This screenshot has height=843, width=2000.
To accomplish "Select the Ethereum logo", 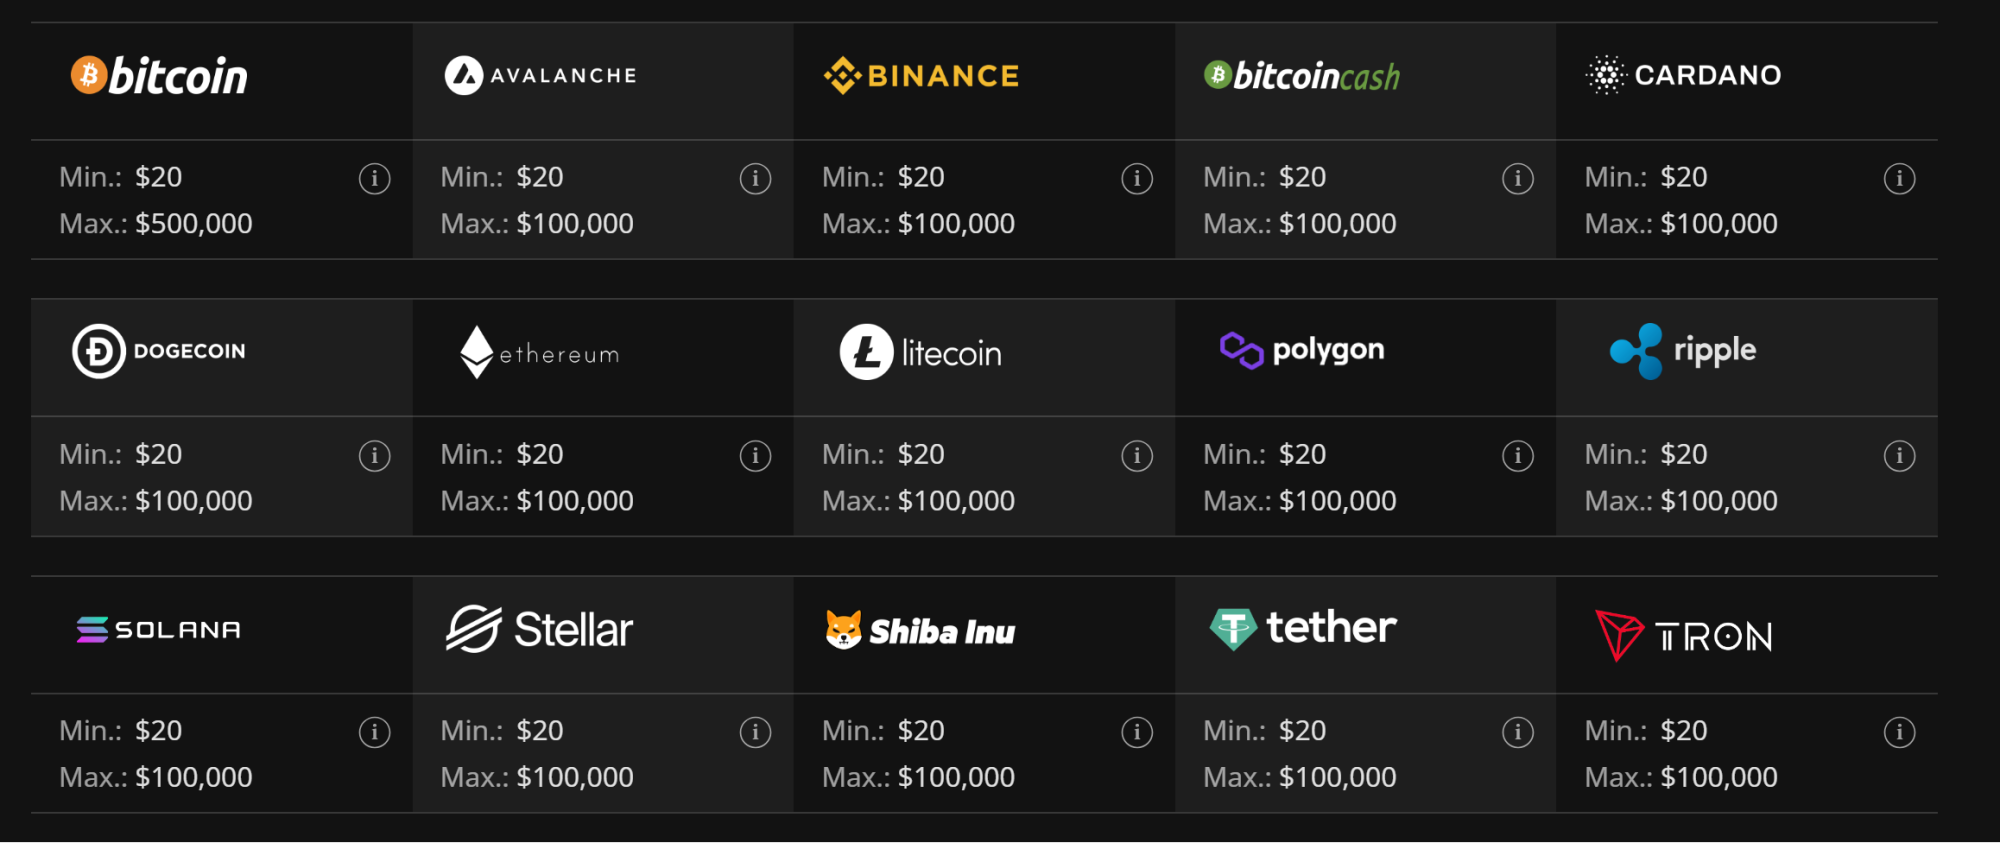I will tap(539, 353).
